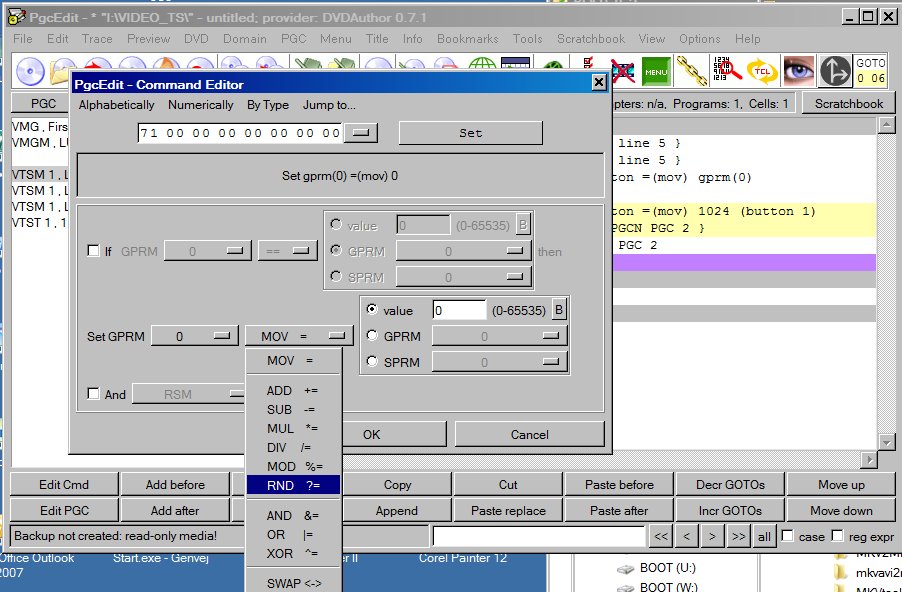Click the scroll down arrow of the command list
Image resolution: width=902 pixels, height=592 pixels.
click(886, 442)
